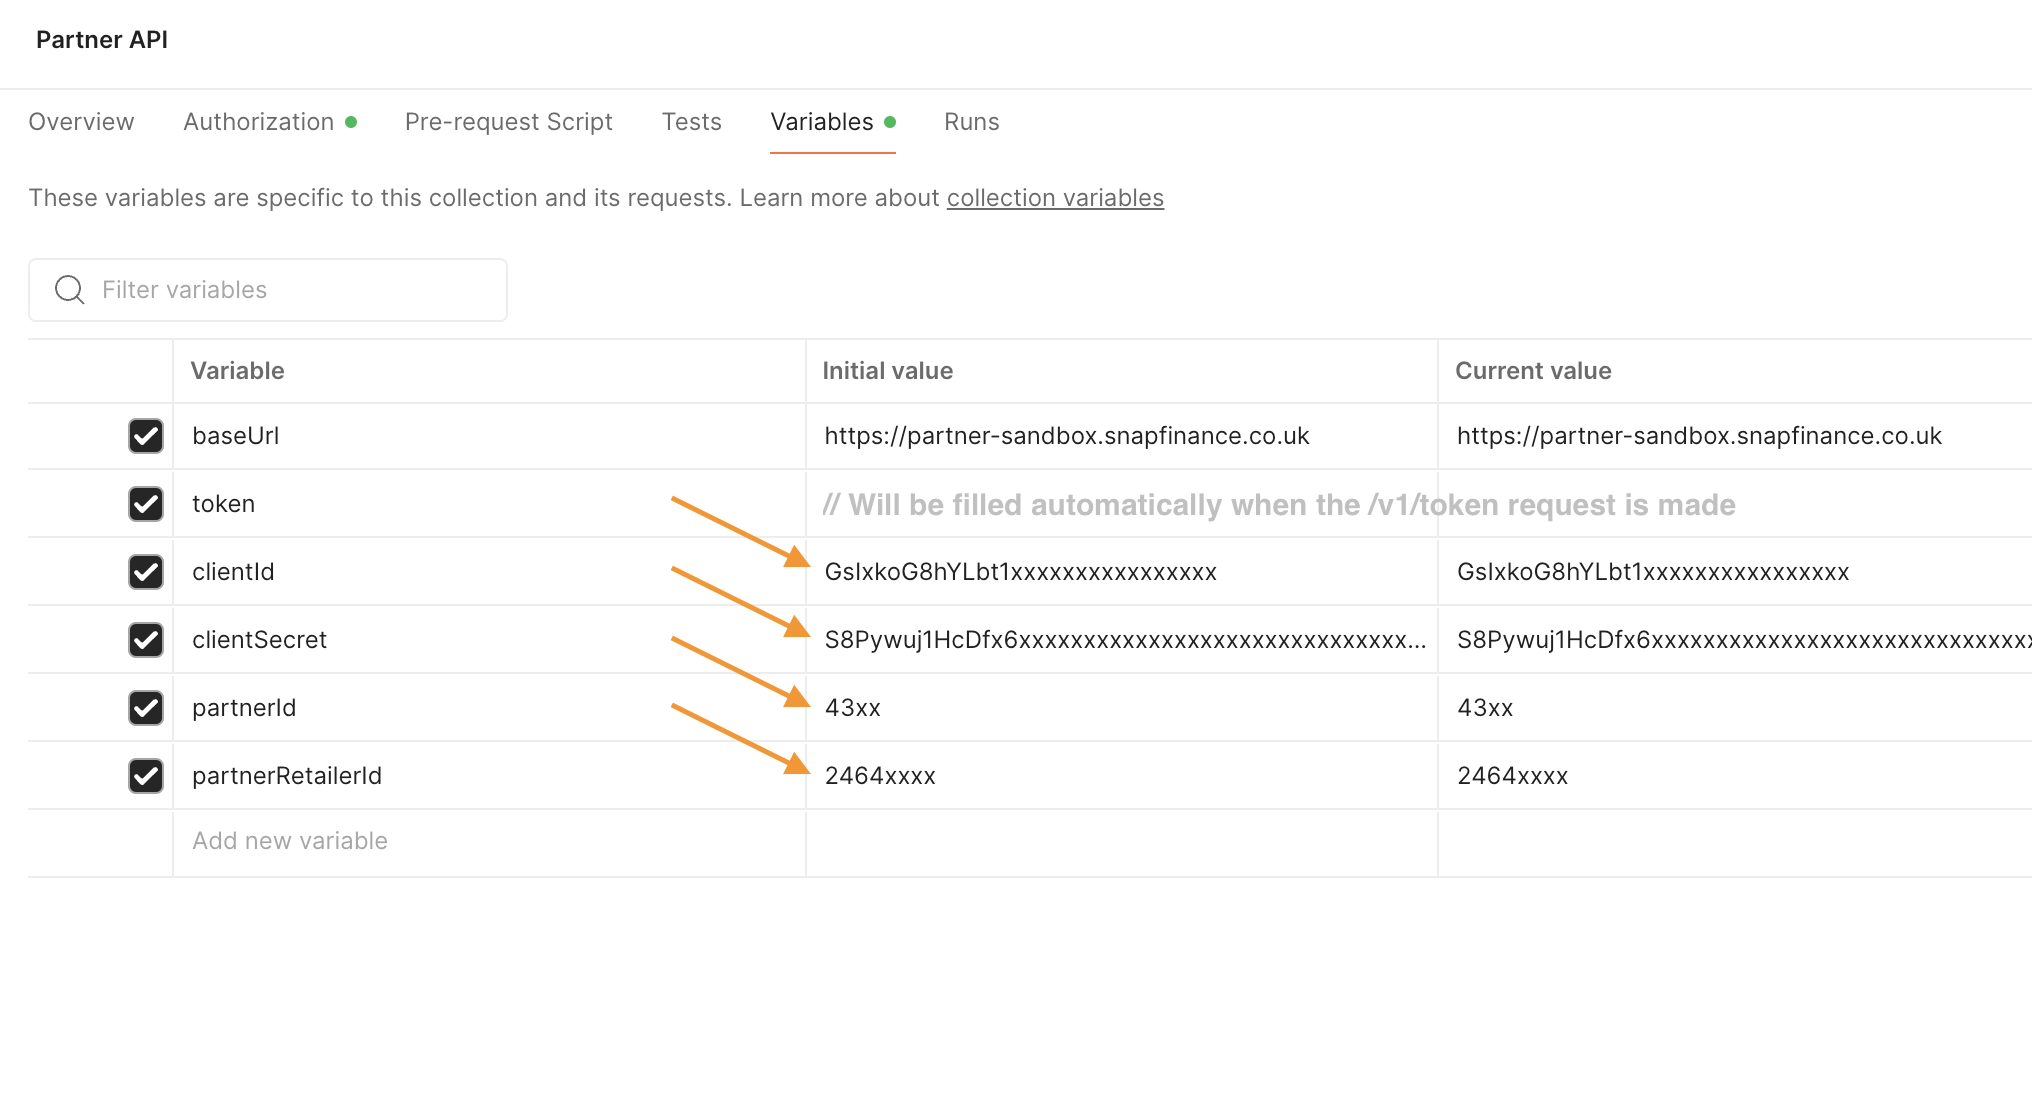Select the clientId current value cell
Viewport: 2032px width, 1102px height.
point(1735,572)
